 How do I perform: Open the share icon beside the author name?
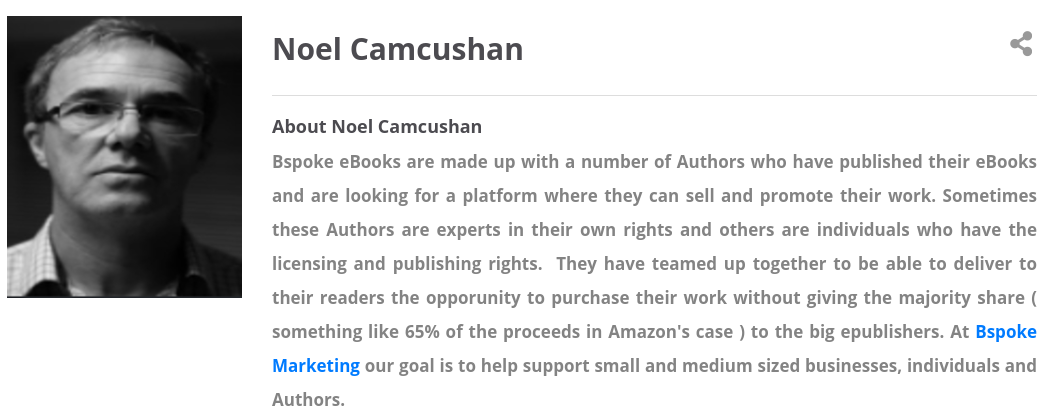point(1021,44)
